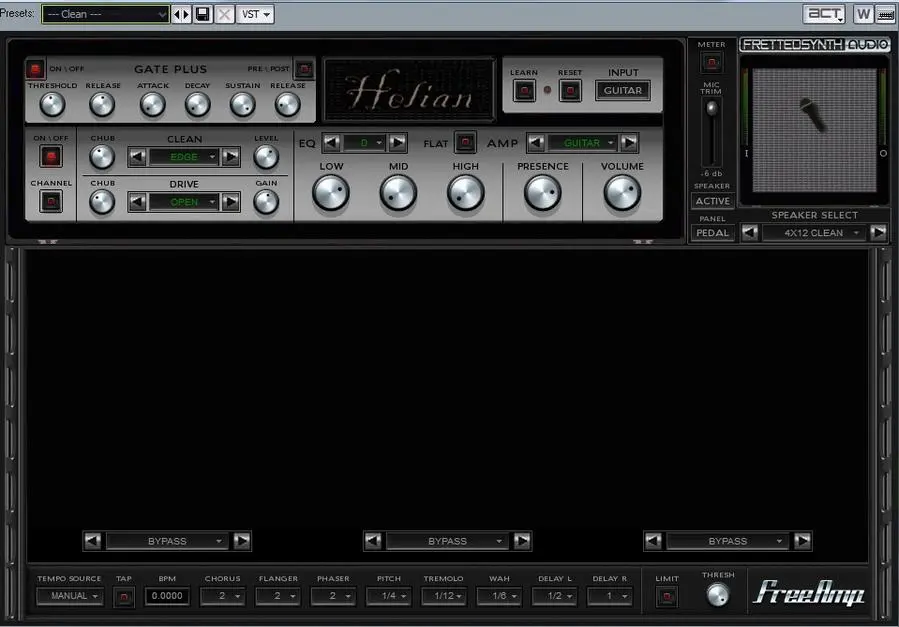
Task: Click previous arrow of right BYPASS slot
Action: (653, 540)
